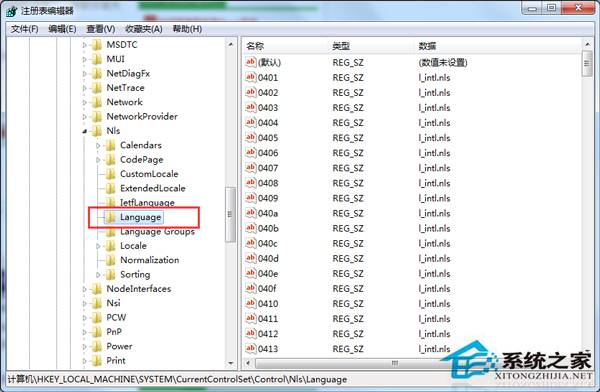Select the PCW folder icon
600x392 pixels.
click(97, 317)
